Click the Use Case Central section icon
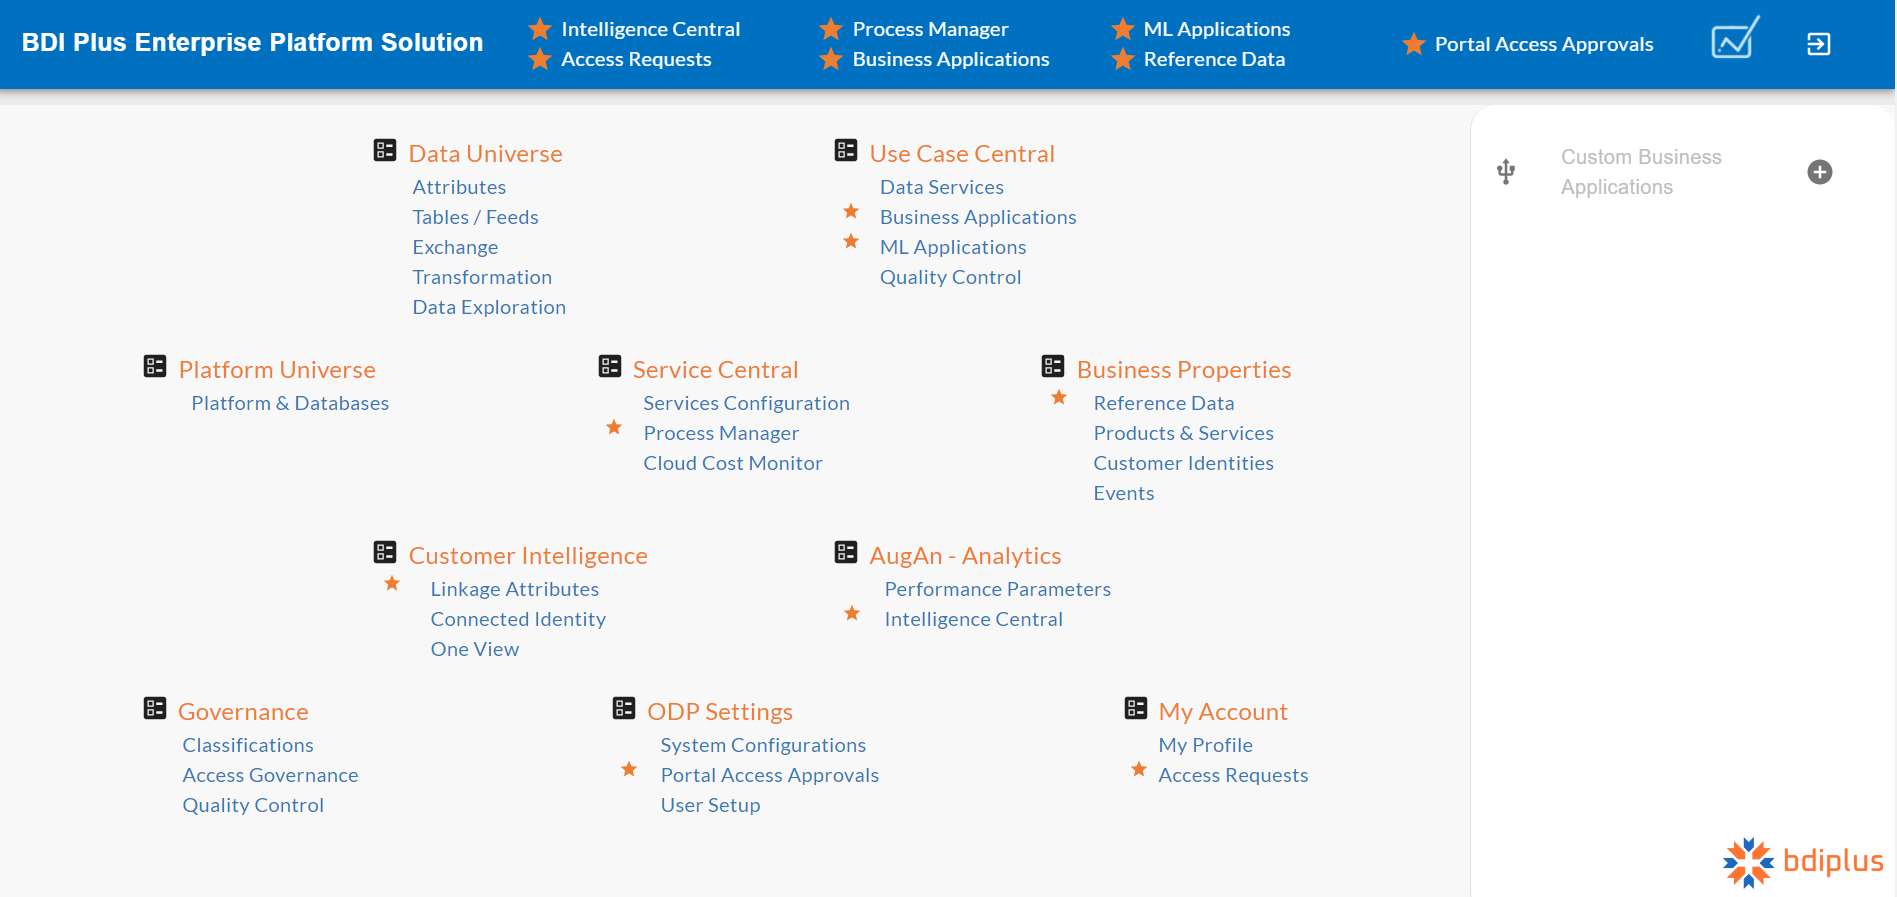The width and height of the screenshot is (1897, 897). tap(846, 151)
